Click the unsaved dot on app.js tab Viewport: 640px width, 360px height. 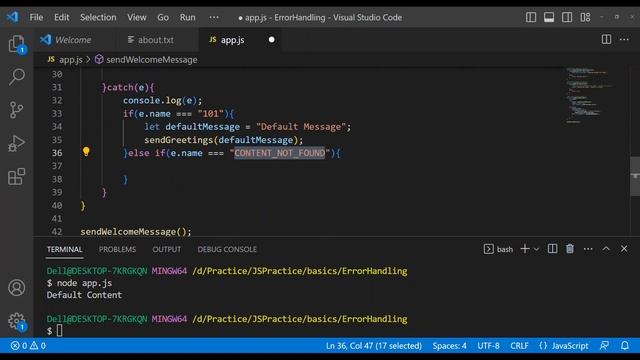coord(271,40)
